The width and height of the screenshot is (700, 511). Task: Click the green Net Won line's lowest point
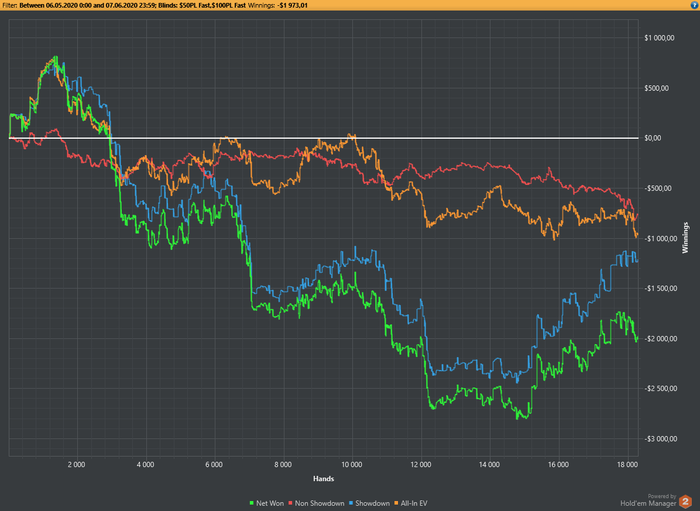519,418
